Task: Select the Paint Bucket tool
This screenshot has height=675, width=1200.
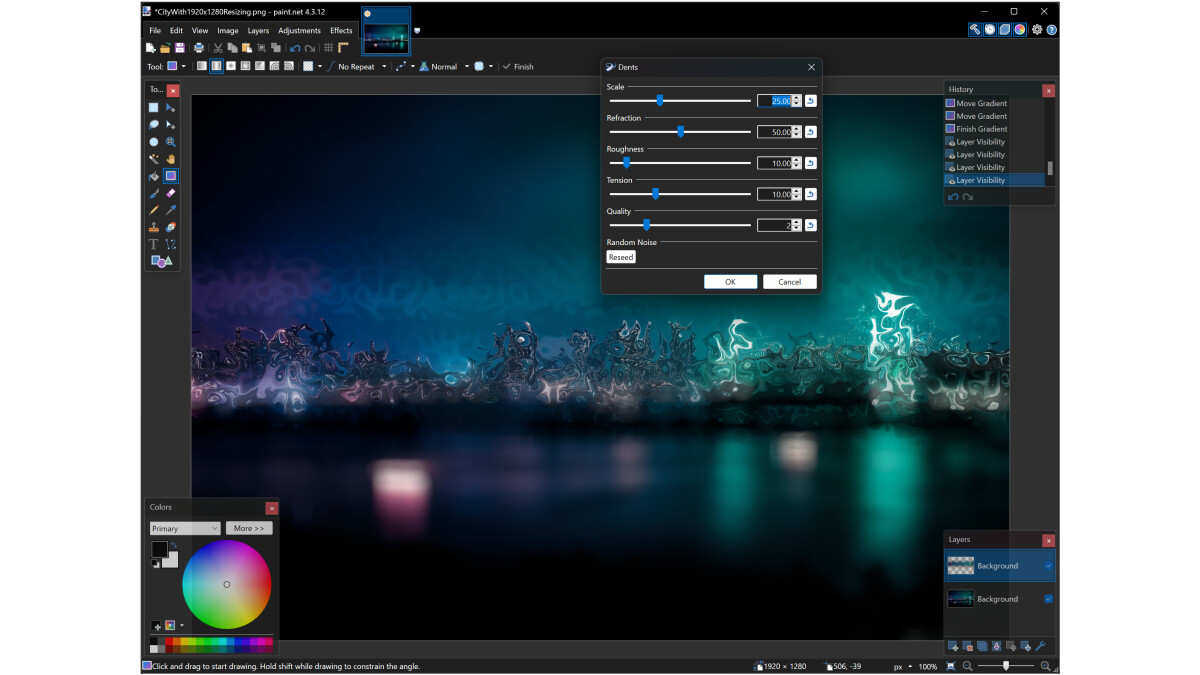Action: (x=153, y=175)
